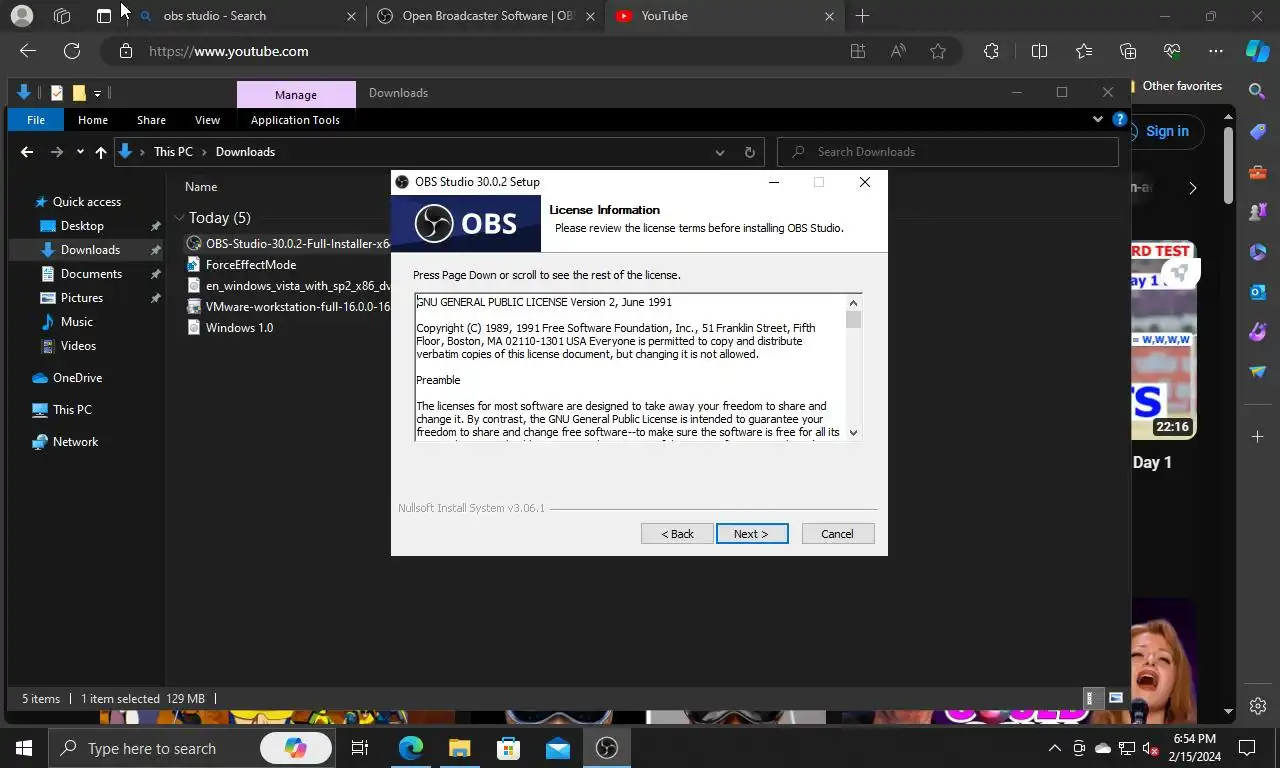Image resolution: width=1280 pixels, height=768 pixels.
Task: Go up one folder level in Explorer
Action: pos(100,152)
